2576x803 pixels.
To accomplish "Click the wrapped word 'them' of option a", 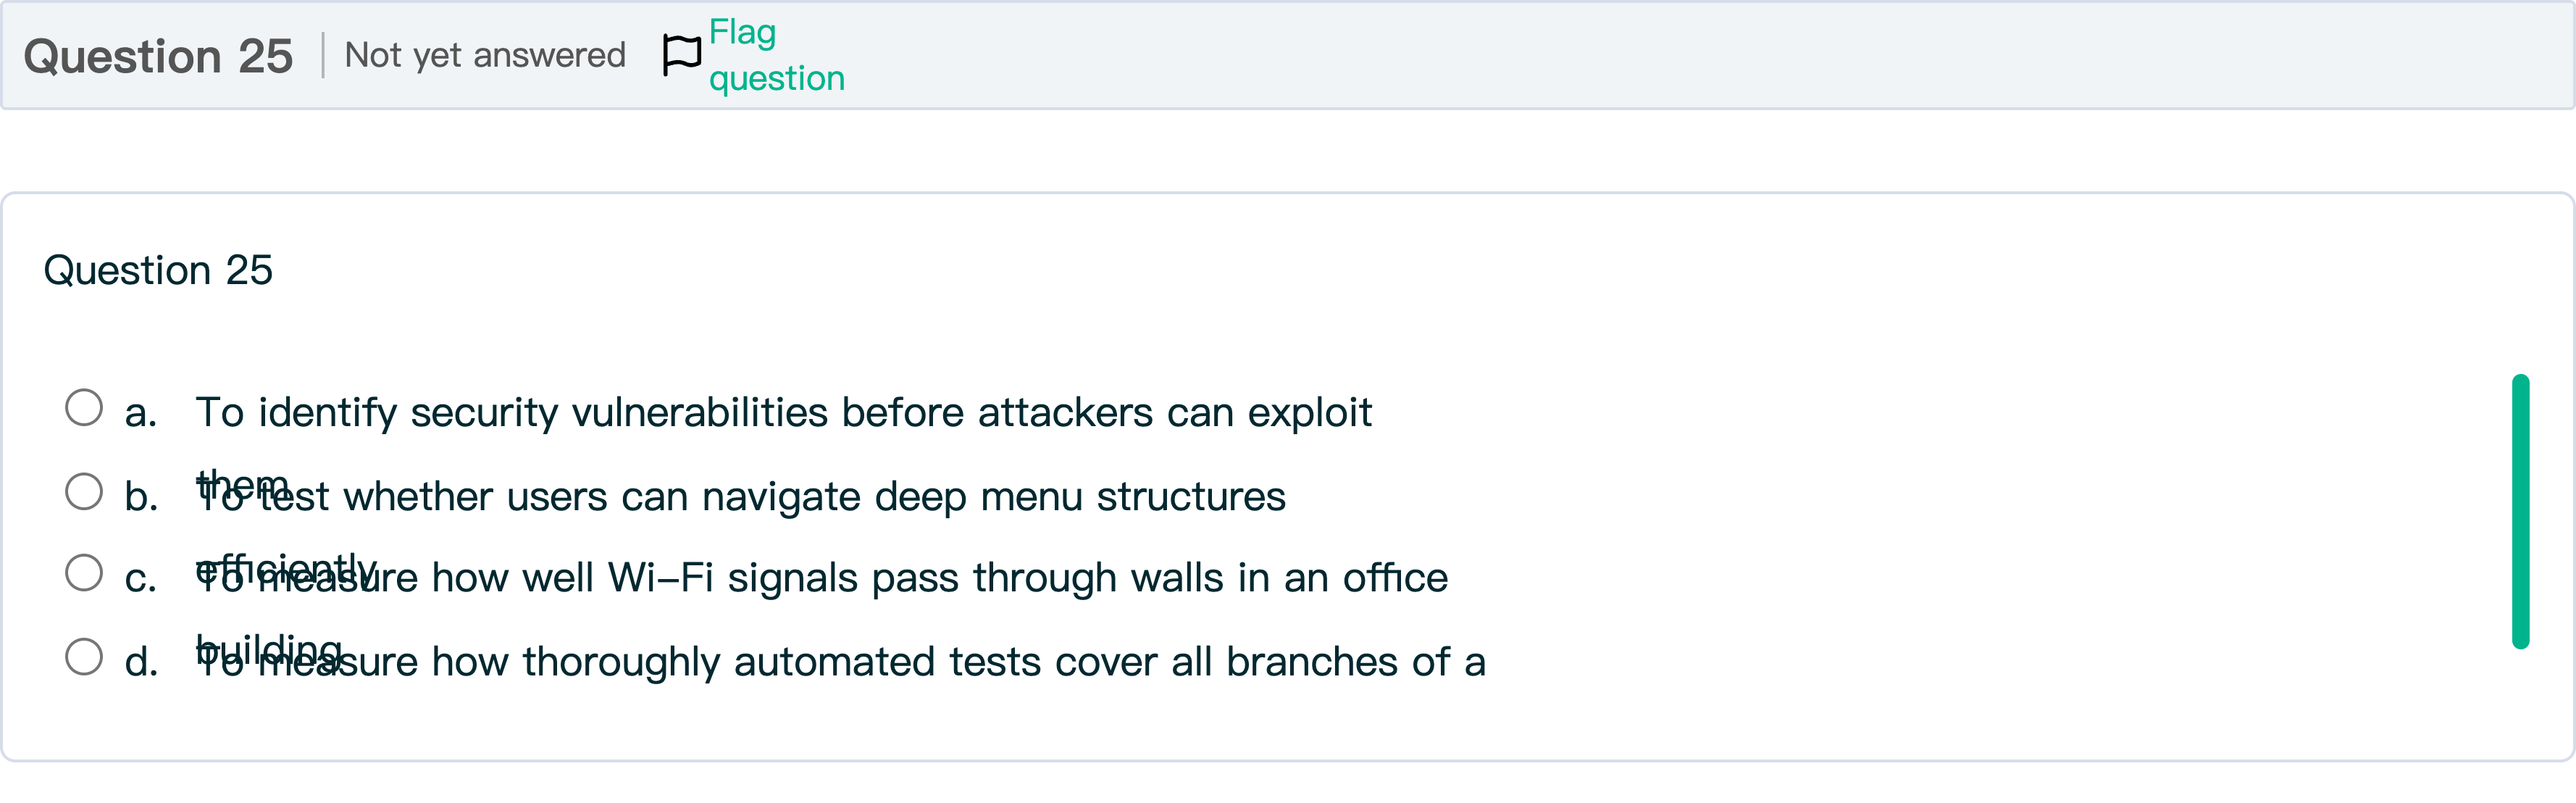I will click(x=242, y=485).
